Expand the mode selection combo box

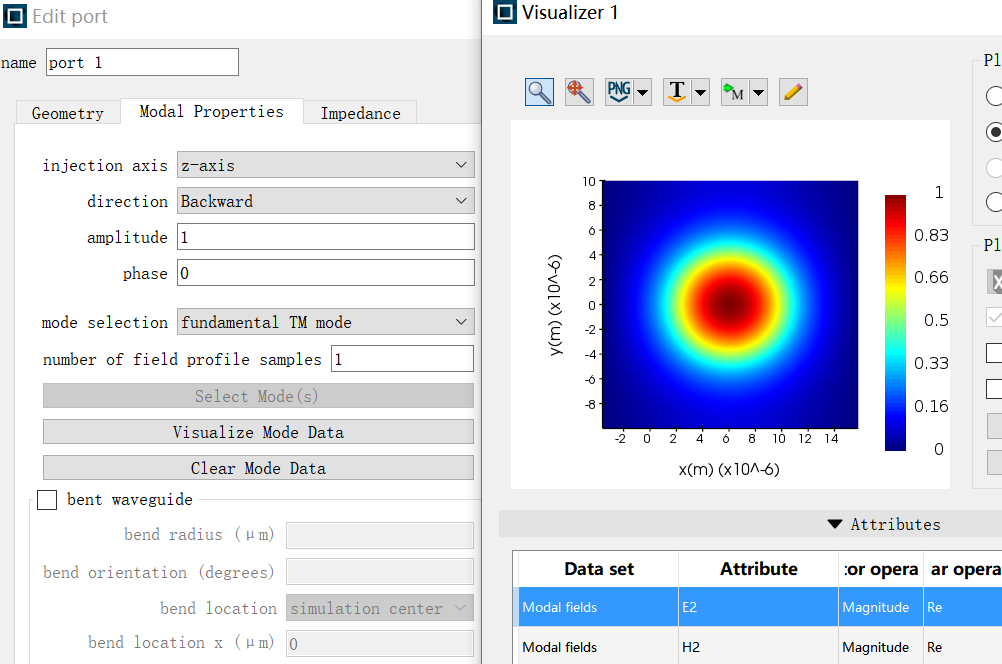pos(325,322)
